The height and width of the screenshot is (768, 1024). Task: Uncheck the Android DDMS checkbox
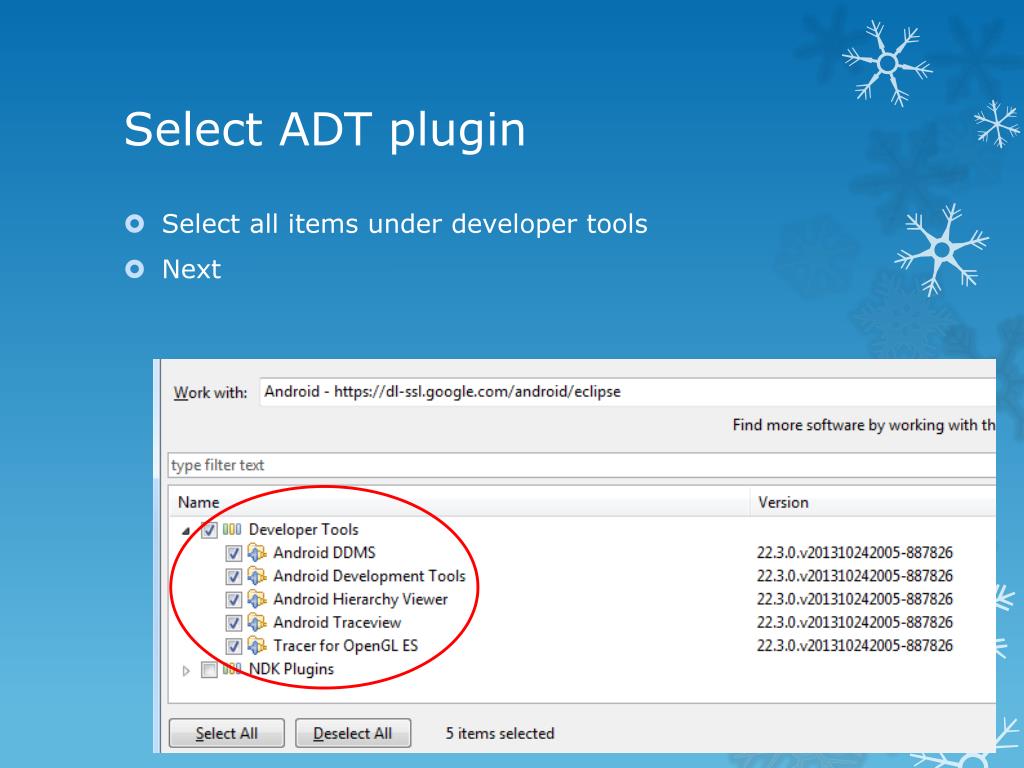click(x=233, y=554)
